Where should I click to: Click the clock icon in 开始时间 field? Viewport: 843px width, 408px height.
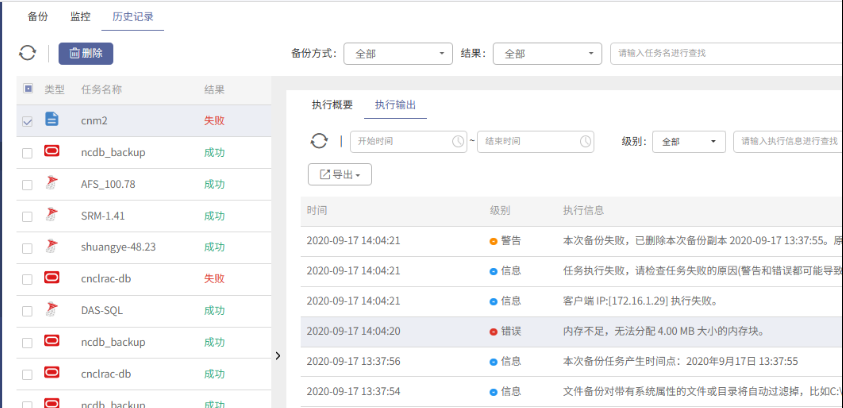458,141
